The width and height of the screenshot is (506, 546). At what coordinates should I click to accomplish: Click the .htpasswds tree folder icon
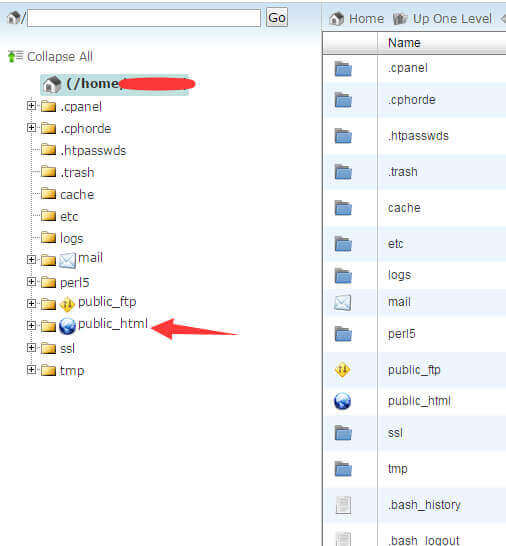(x=48, y=150)
